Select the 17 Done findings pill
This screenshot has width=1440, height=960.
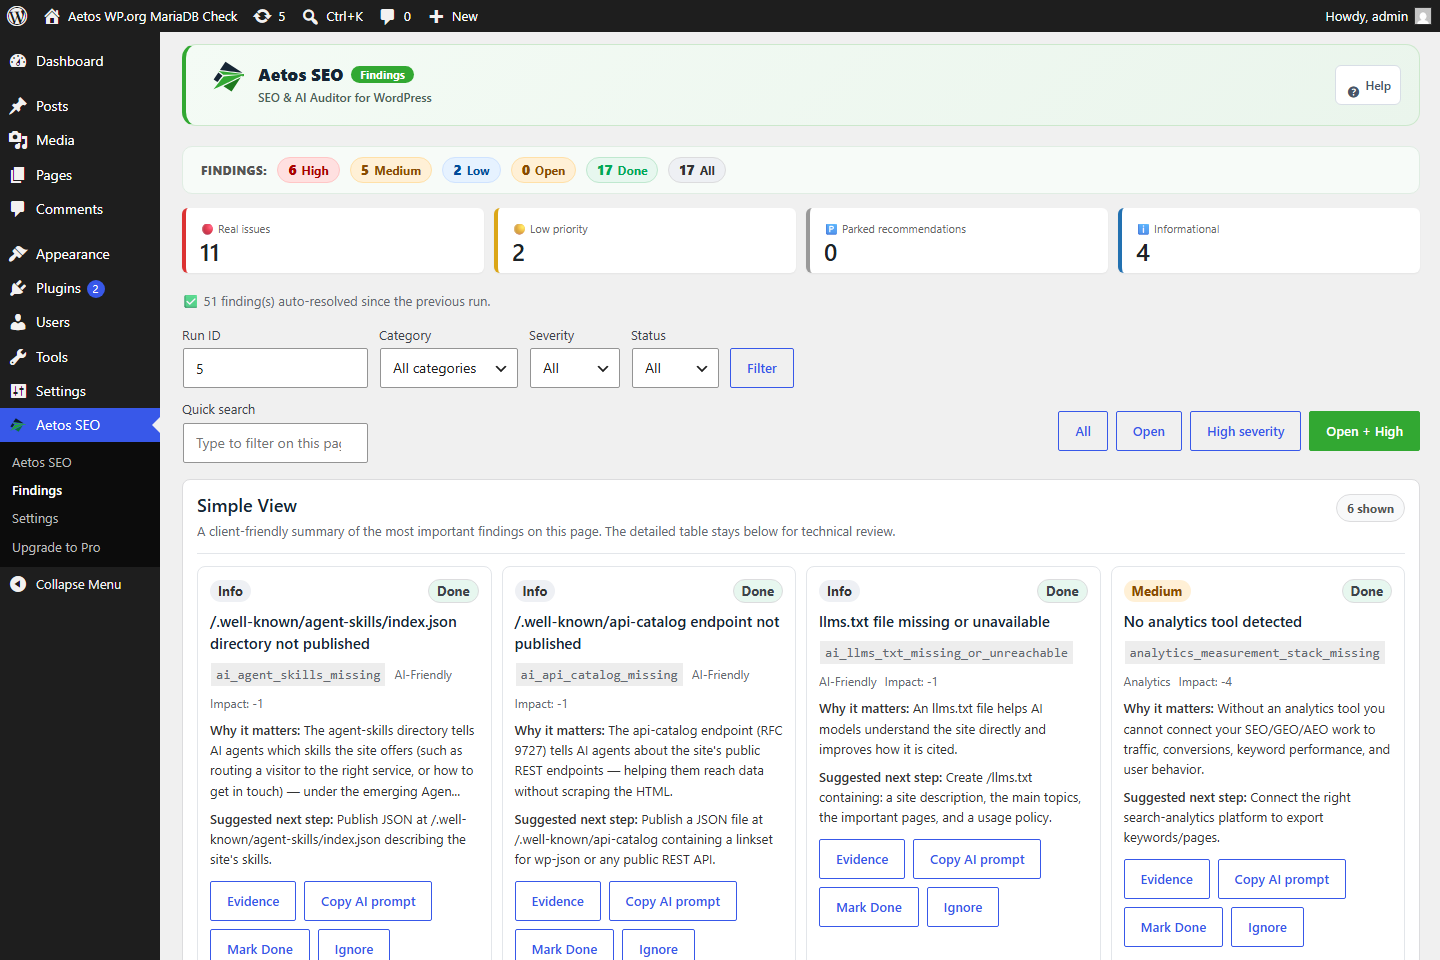(622, 170)
